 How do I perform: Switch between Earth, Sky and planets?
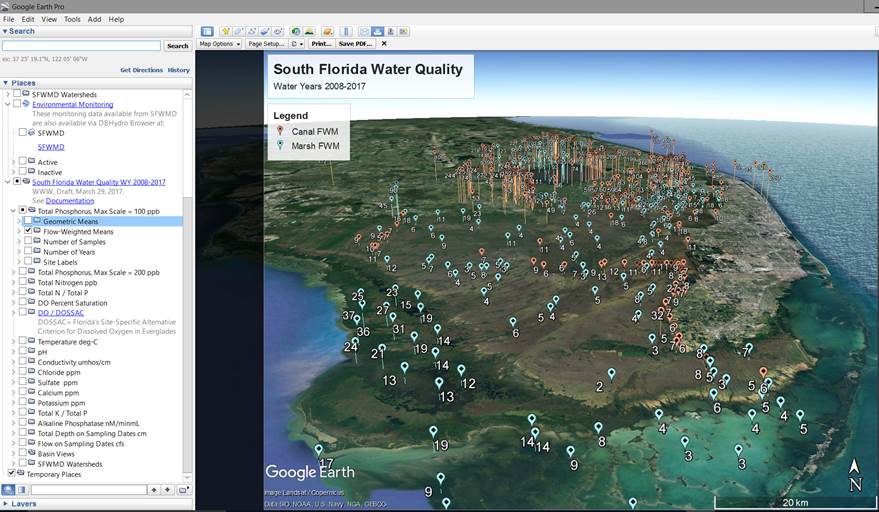(x=327, y=31)
